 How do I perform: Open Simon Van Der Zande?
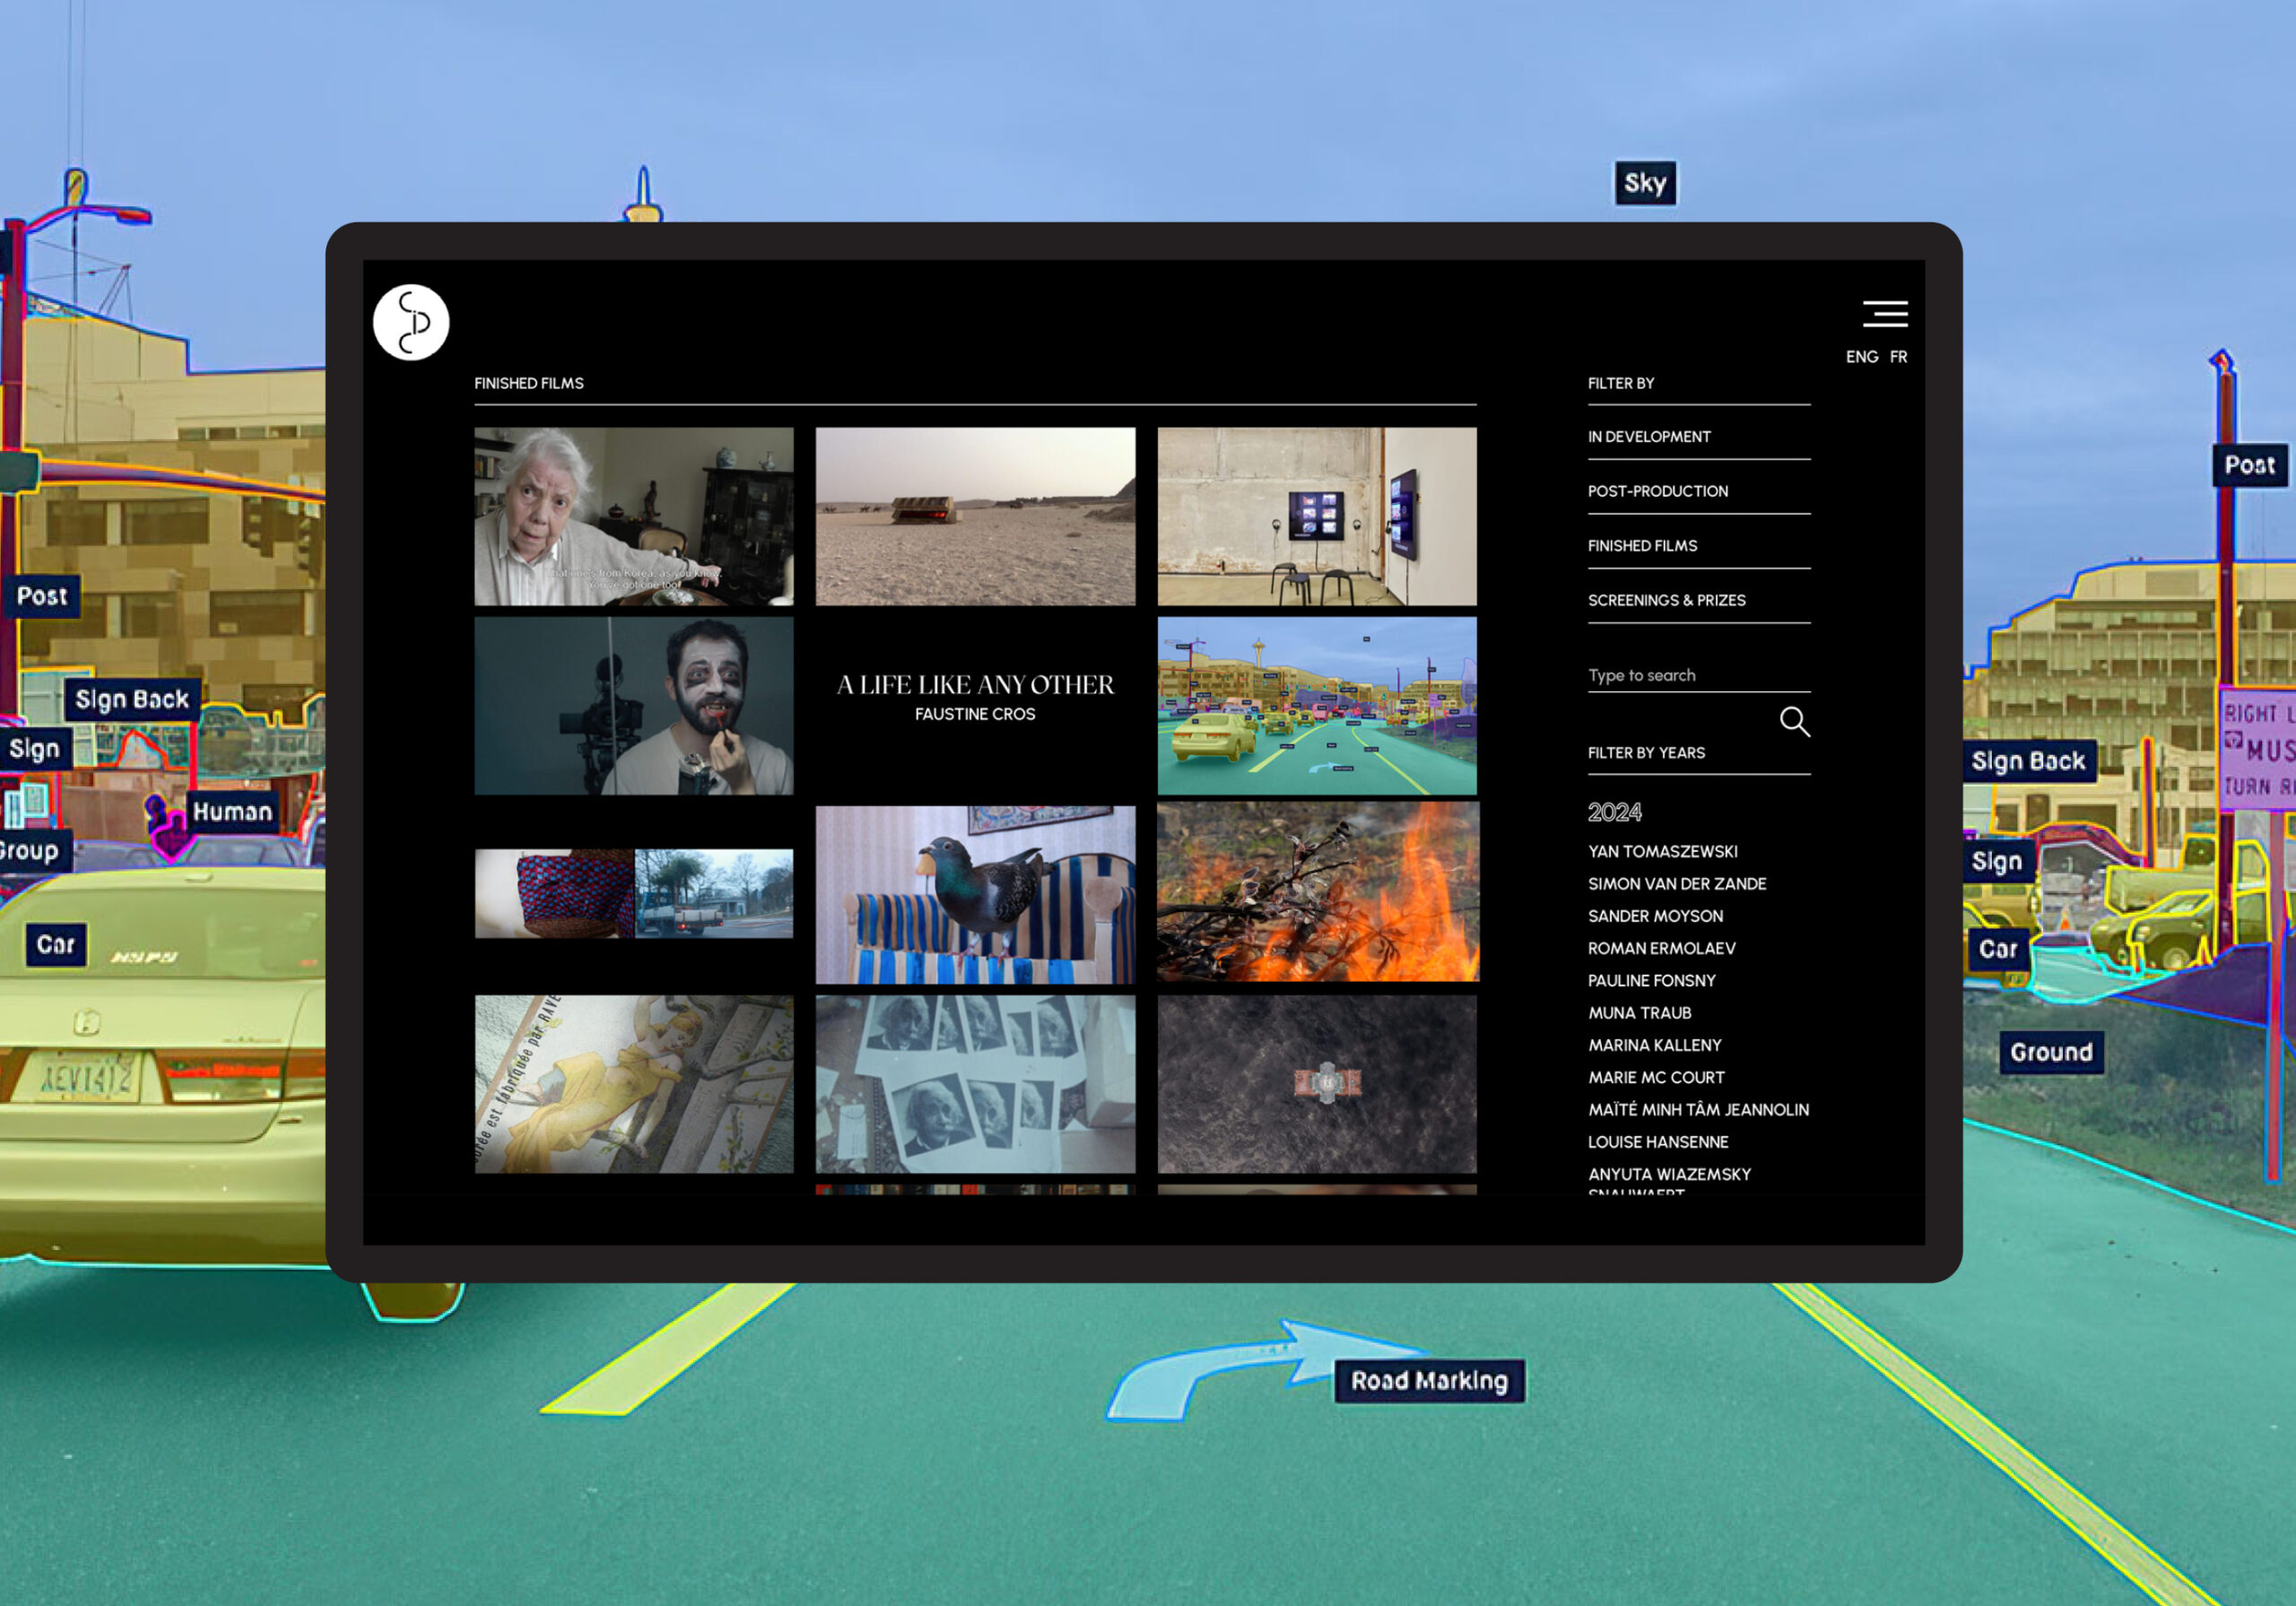[x=1677, y=884]
